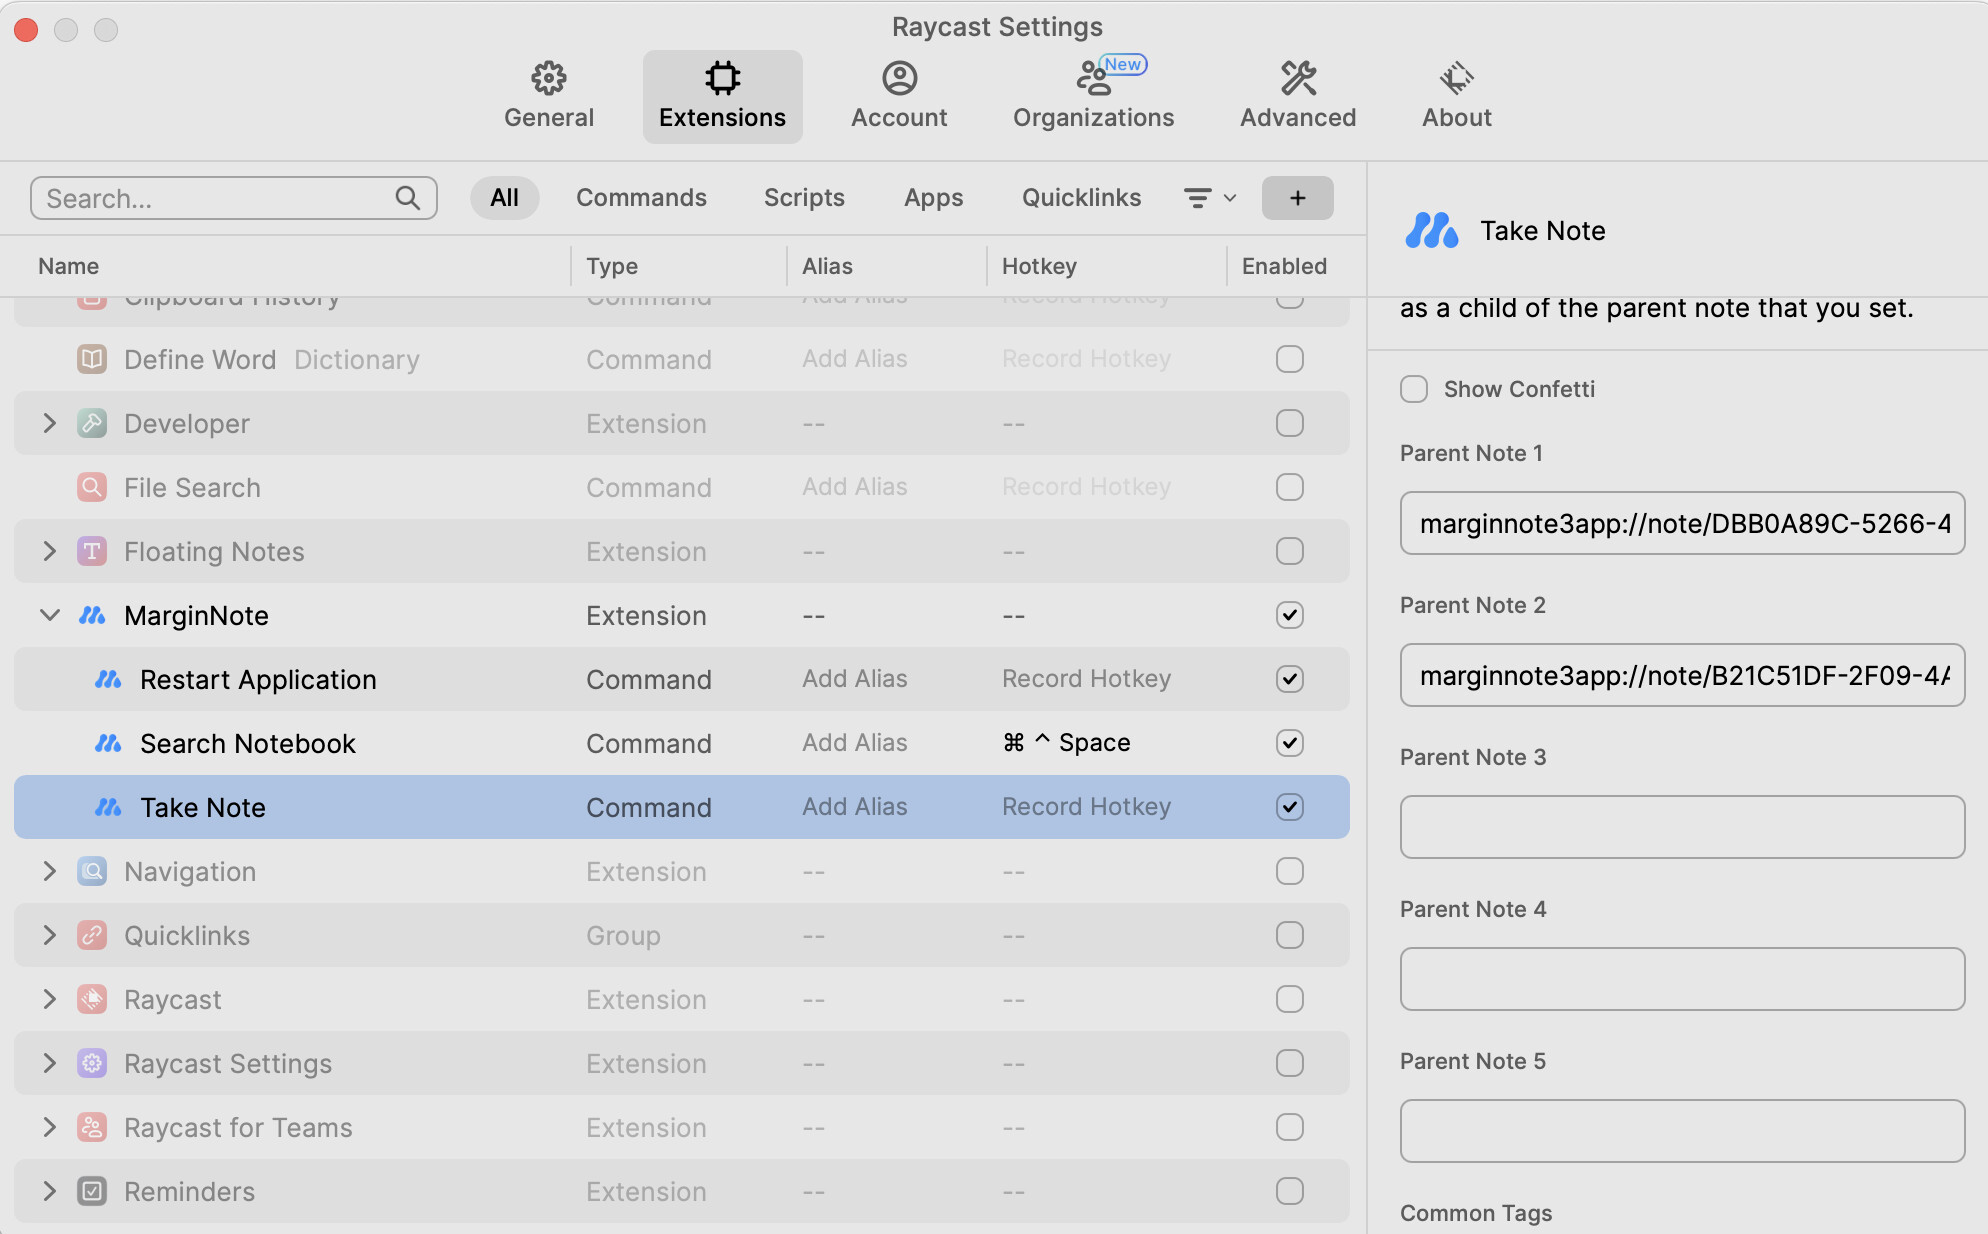Enable the Quicklinks group
Screen dimensions: 1988x1234
click(1289, 935)
